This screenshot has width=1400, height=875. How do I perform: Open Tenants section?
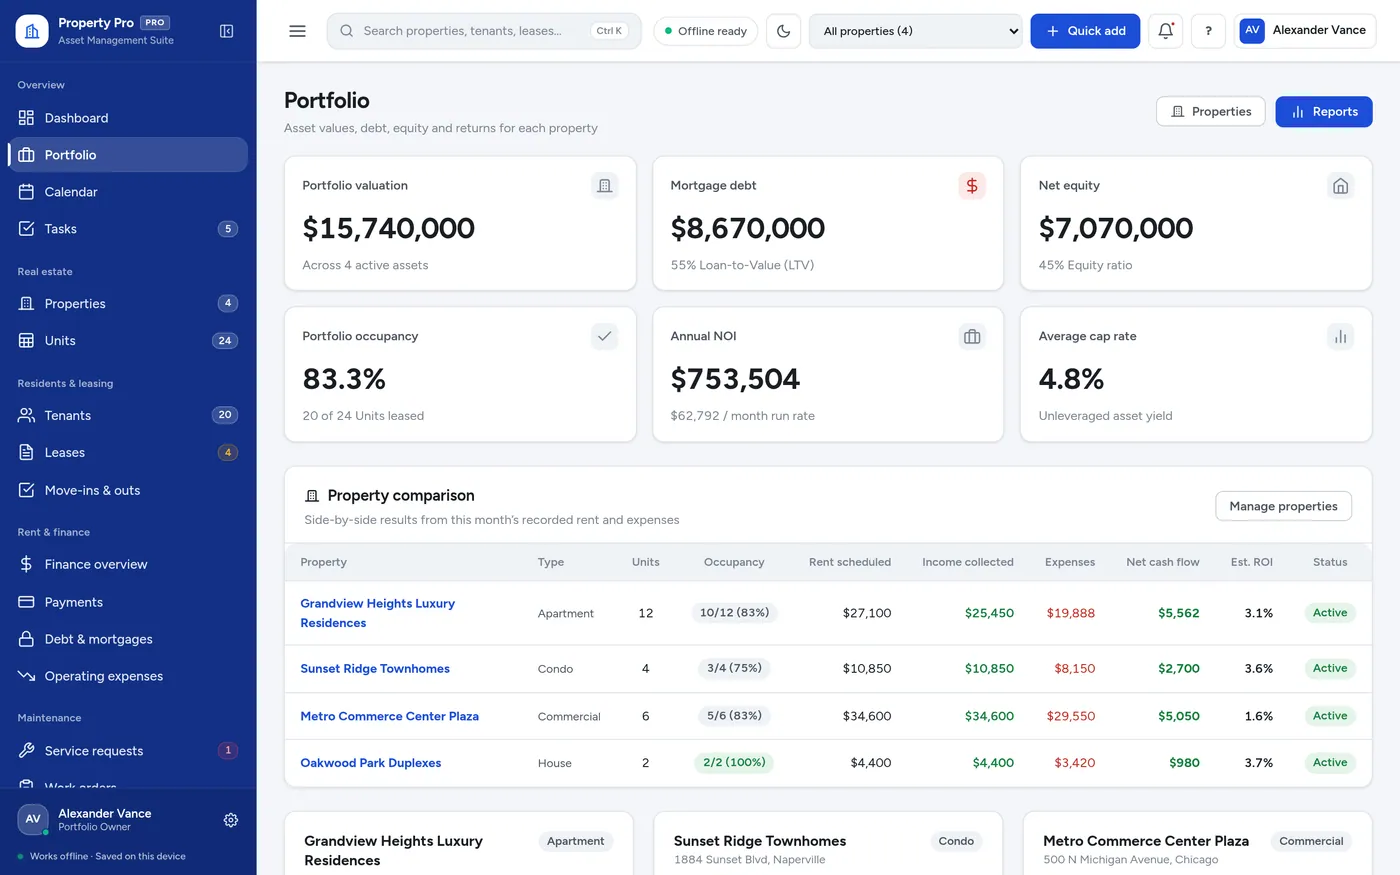[128, 415]
